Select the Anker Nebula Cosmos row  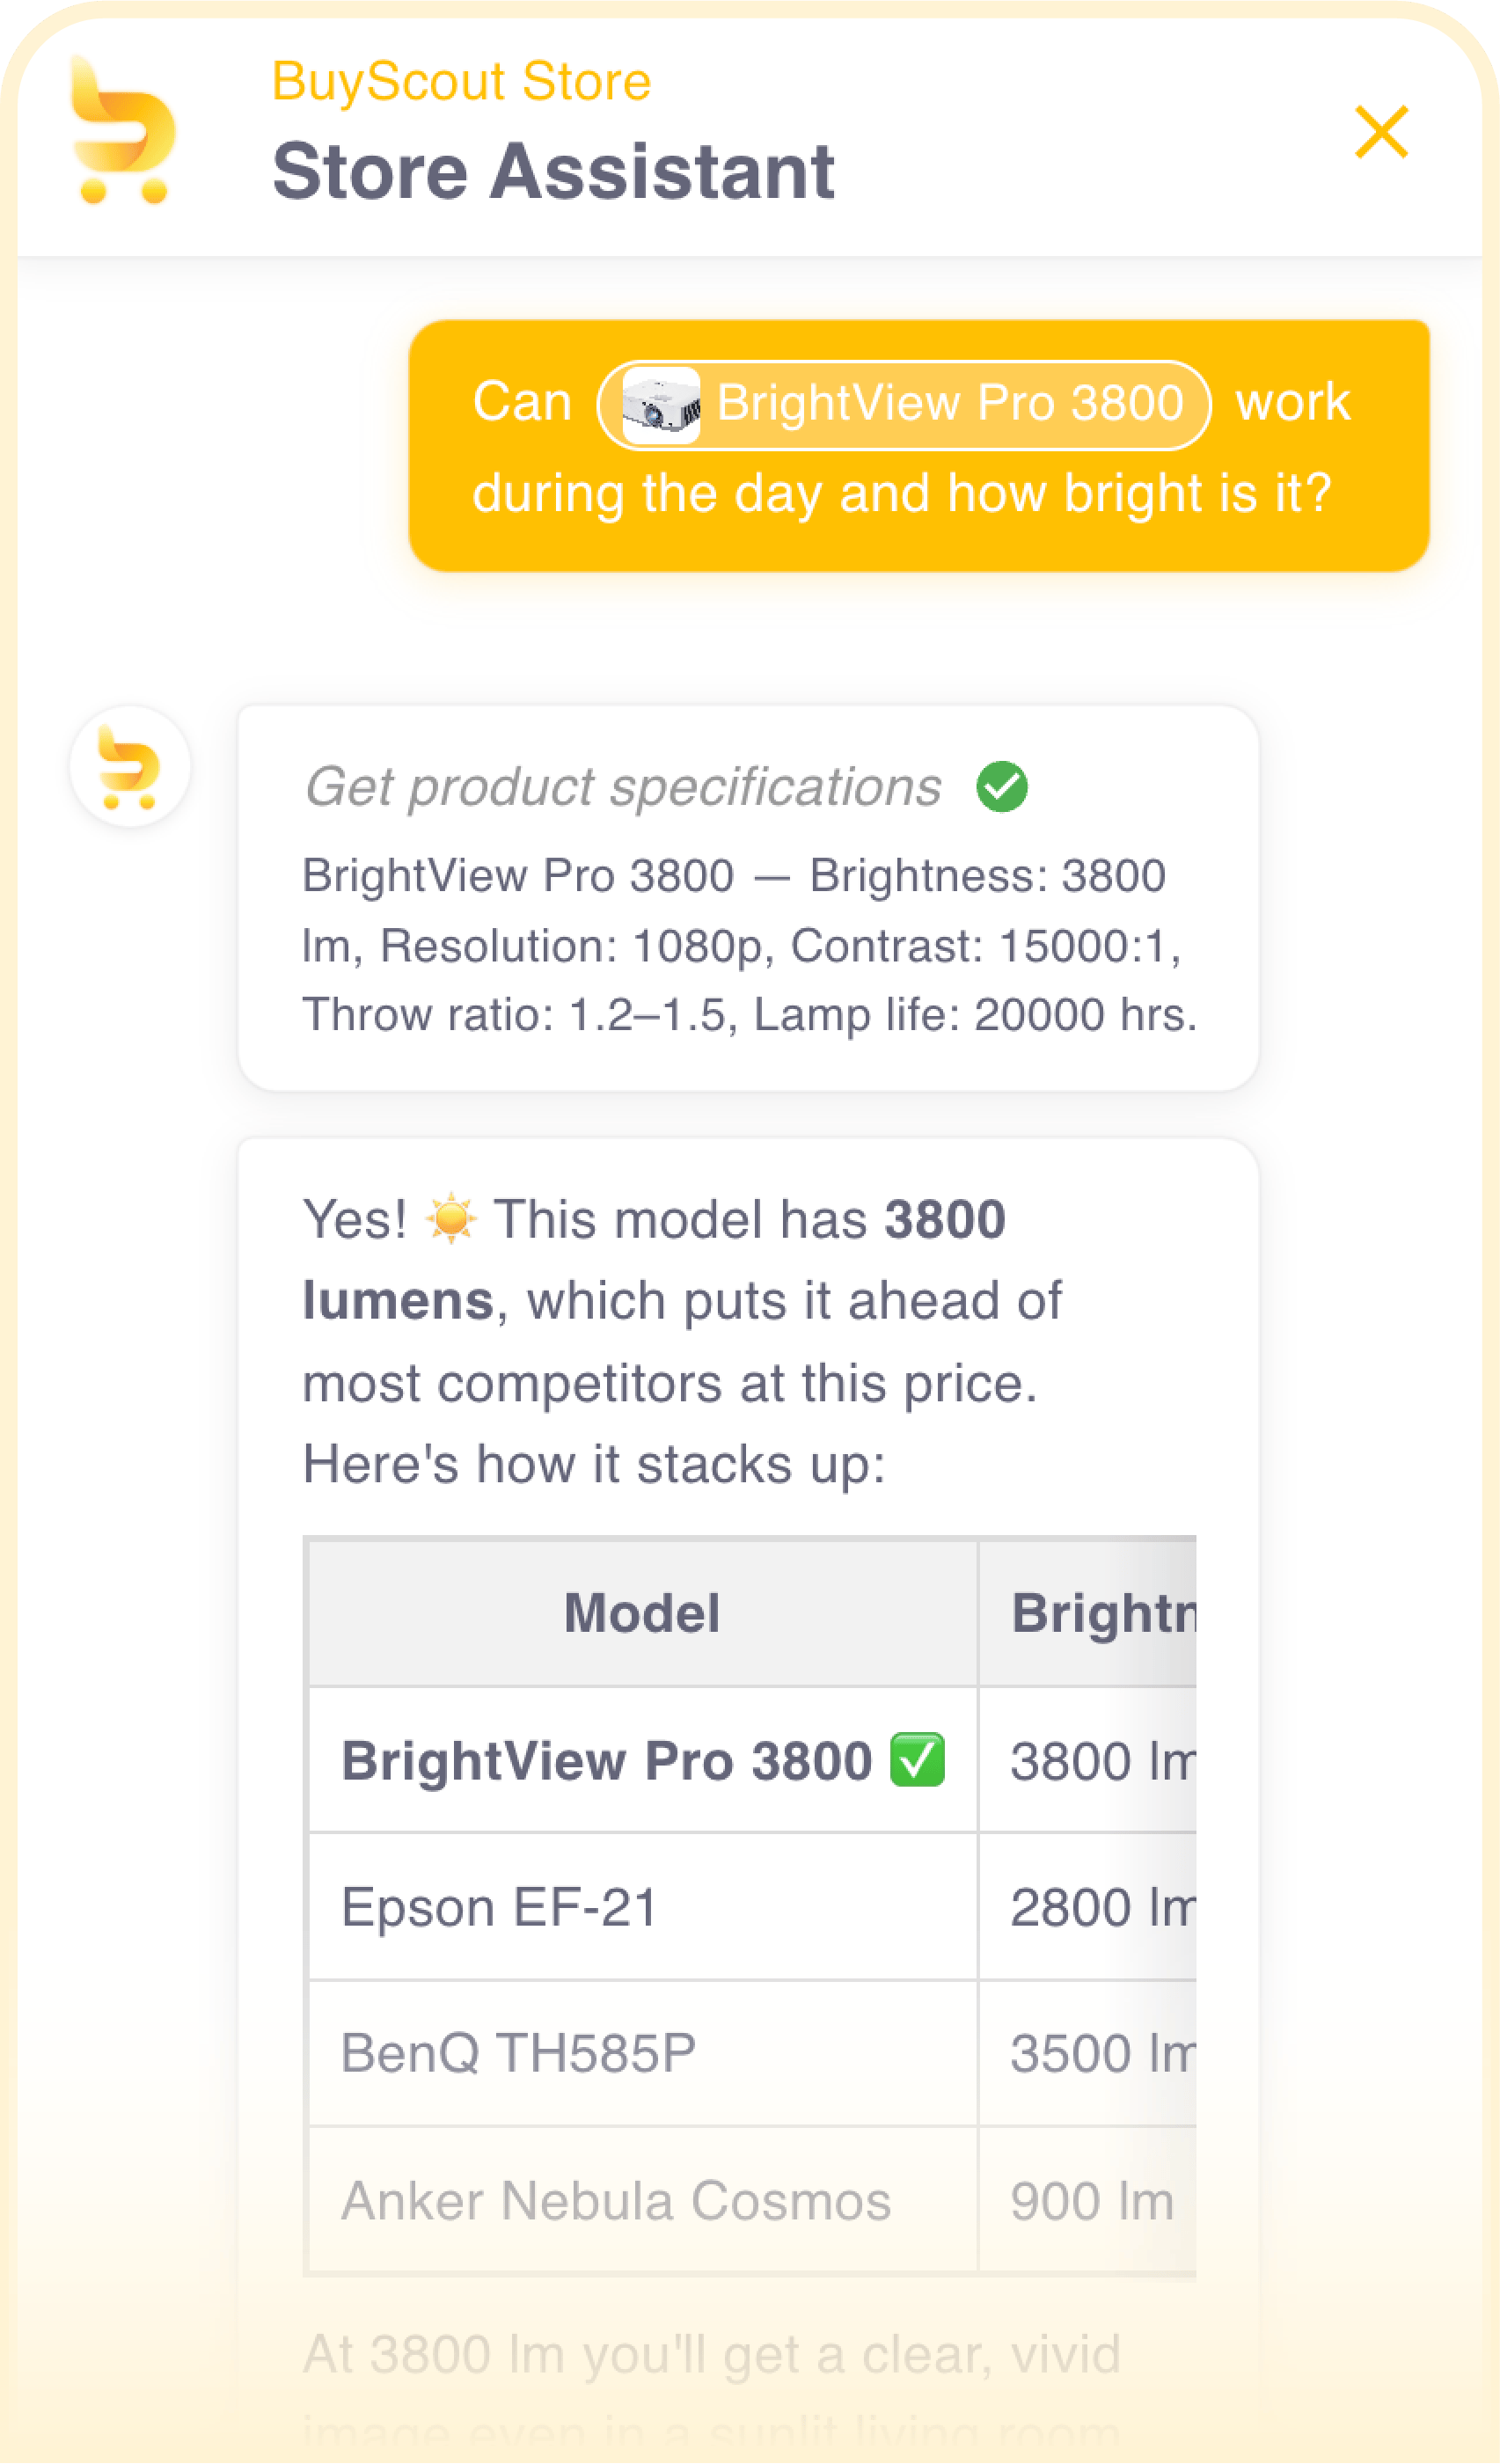tap(751, 2201)
